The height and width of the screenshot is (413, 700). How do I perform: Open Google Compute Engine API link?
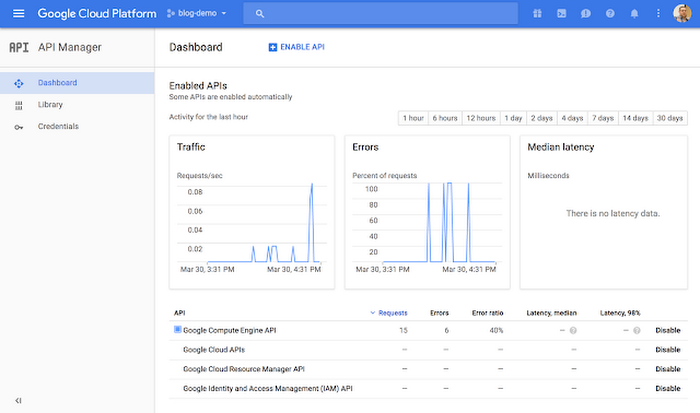click(x=229, y=330)
